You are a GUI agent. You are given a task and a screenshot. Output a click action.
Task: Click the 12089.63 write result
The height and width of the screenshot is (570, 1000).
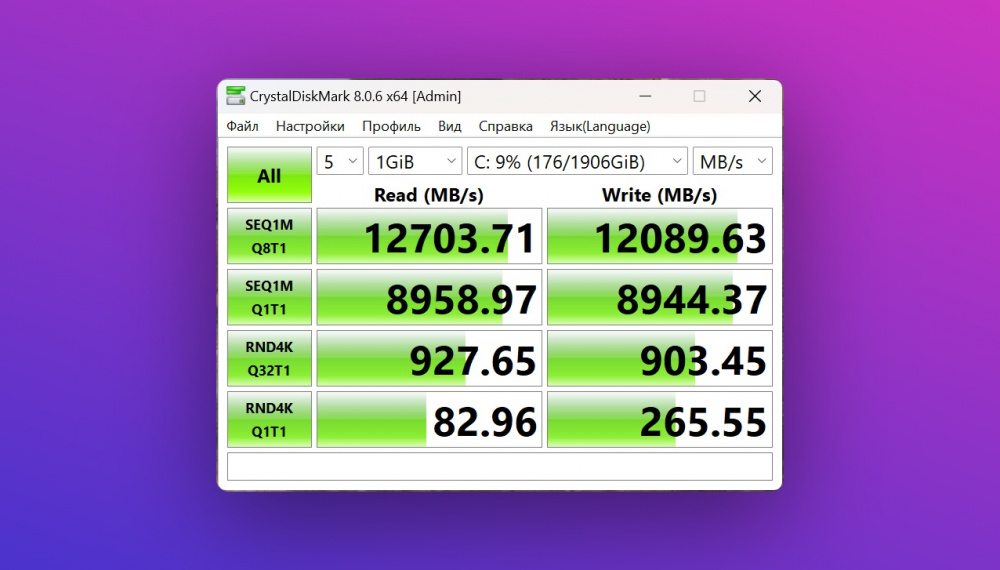pos(659,236)
